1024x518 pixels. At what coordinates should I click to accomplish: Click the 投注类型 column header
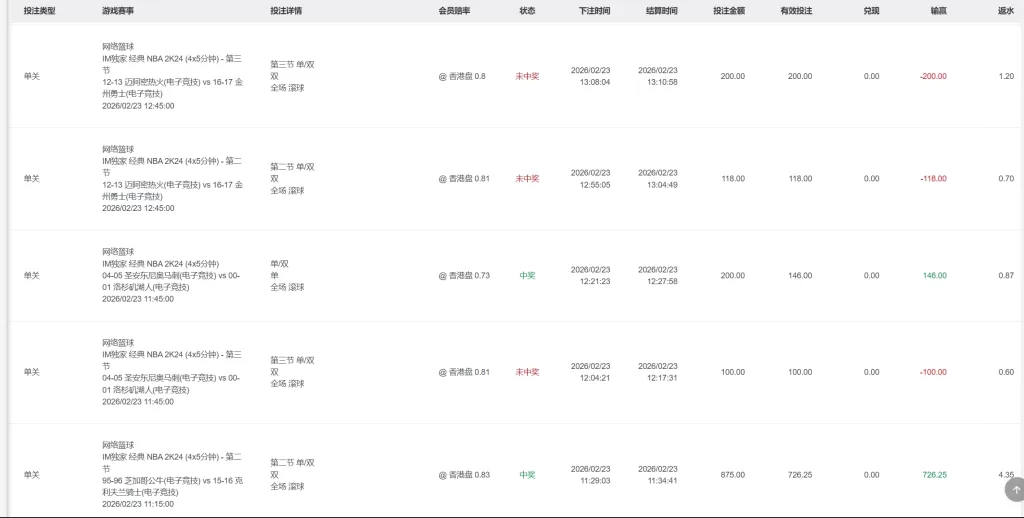pos(40,11)
